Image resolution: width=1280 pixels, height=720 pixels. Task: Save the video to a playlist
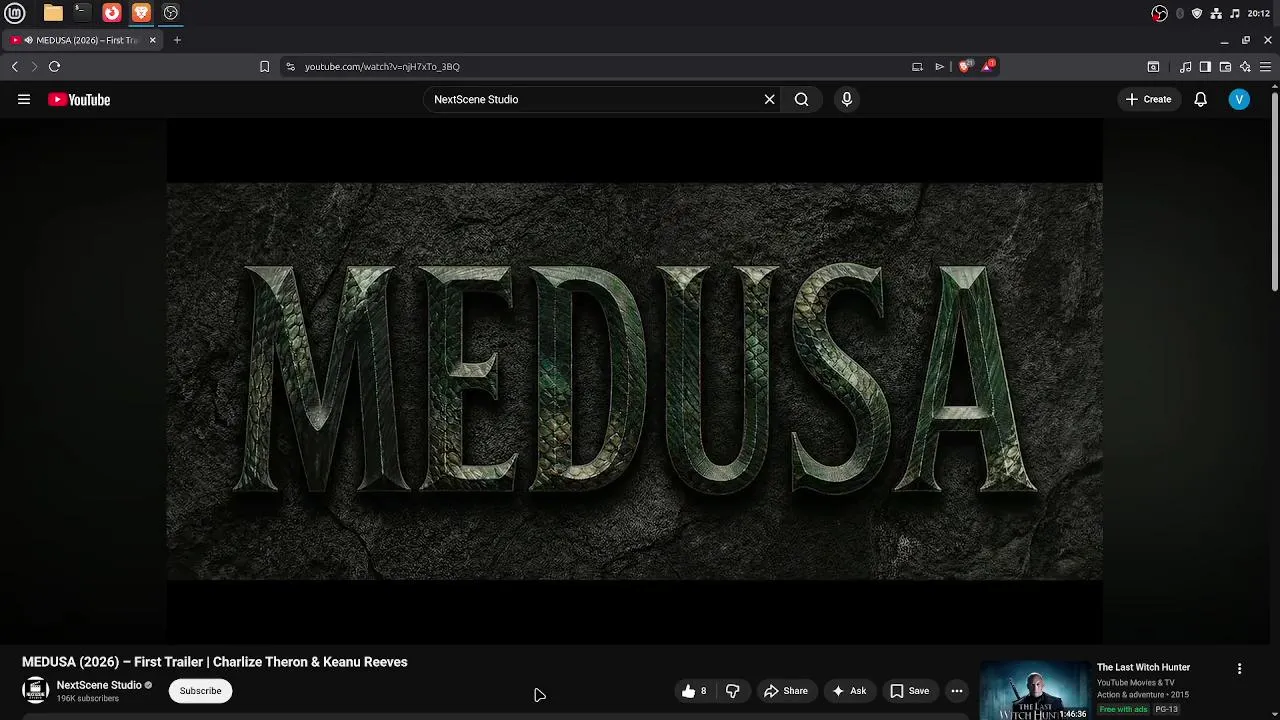click(x=909, y=691)
